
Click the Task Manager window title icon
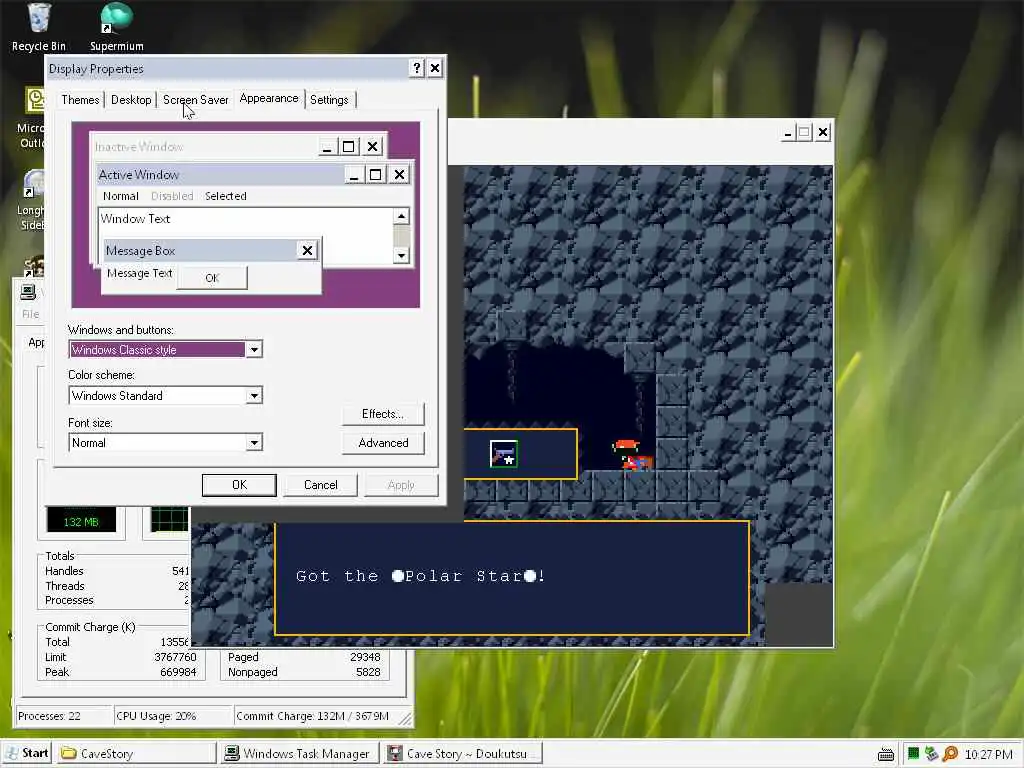[28, 292]
